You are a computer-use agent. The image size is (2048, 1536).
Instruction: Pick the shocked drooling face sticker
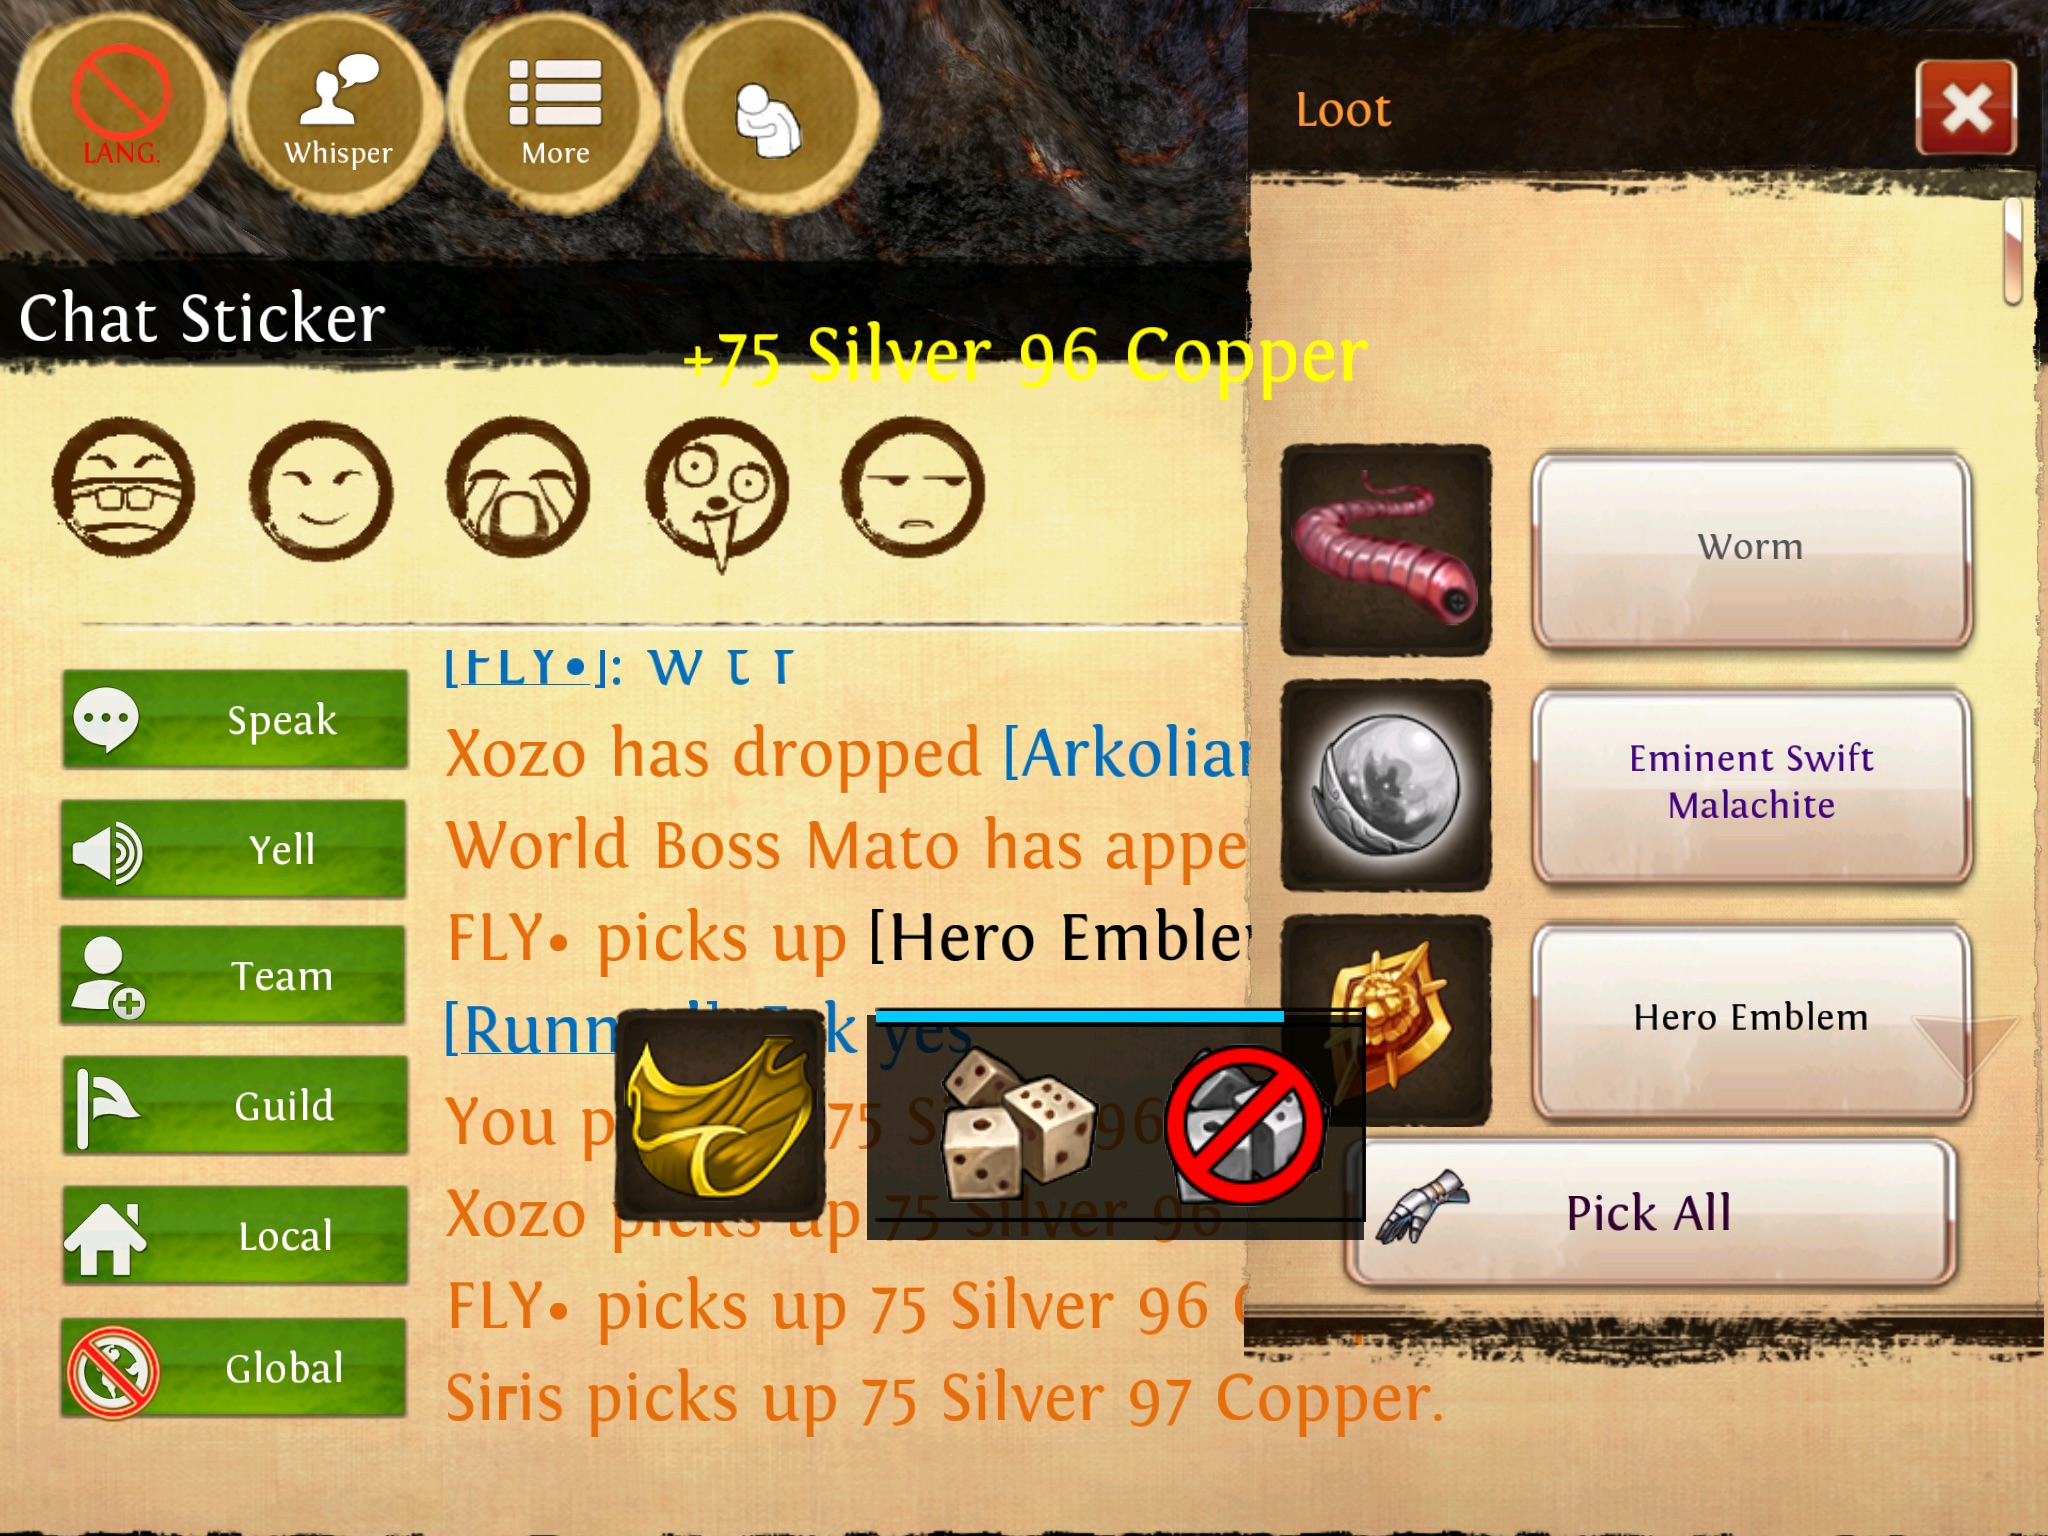coord(717,493)
